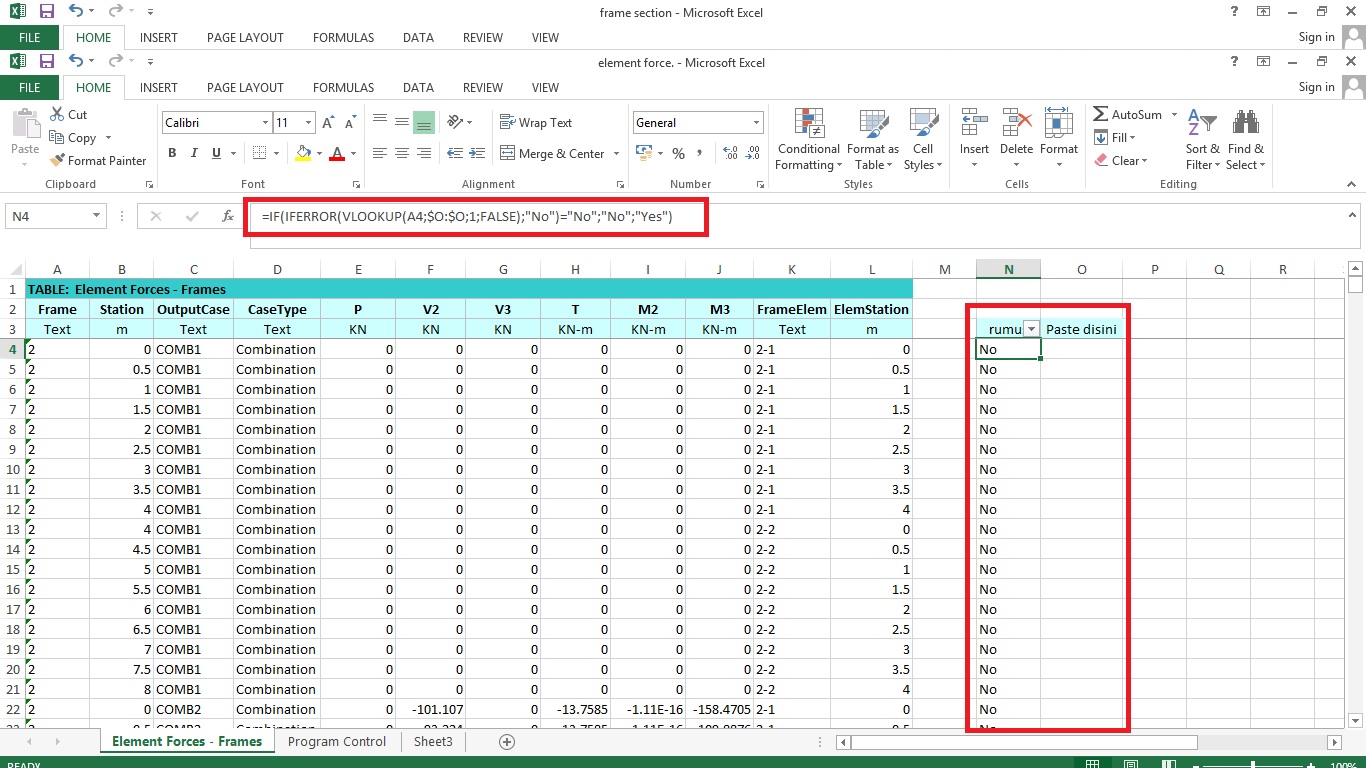Open the Clear dropdown in the Editing group
The height and width of the screenshot is (768, 1366).
tap(1121, 161)
